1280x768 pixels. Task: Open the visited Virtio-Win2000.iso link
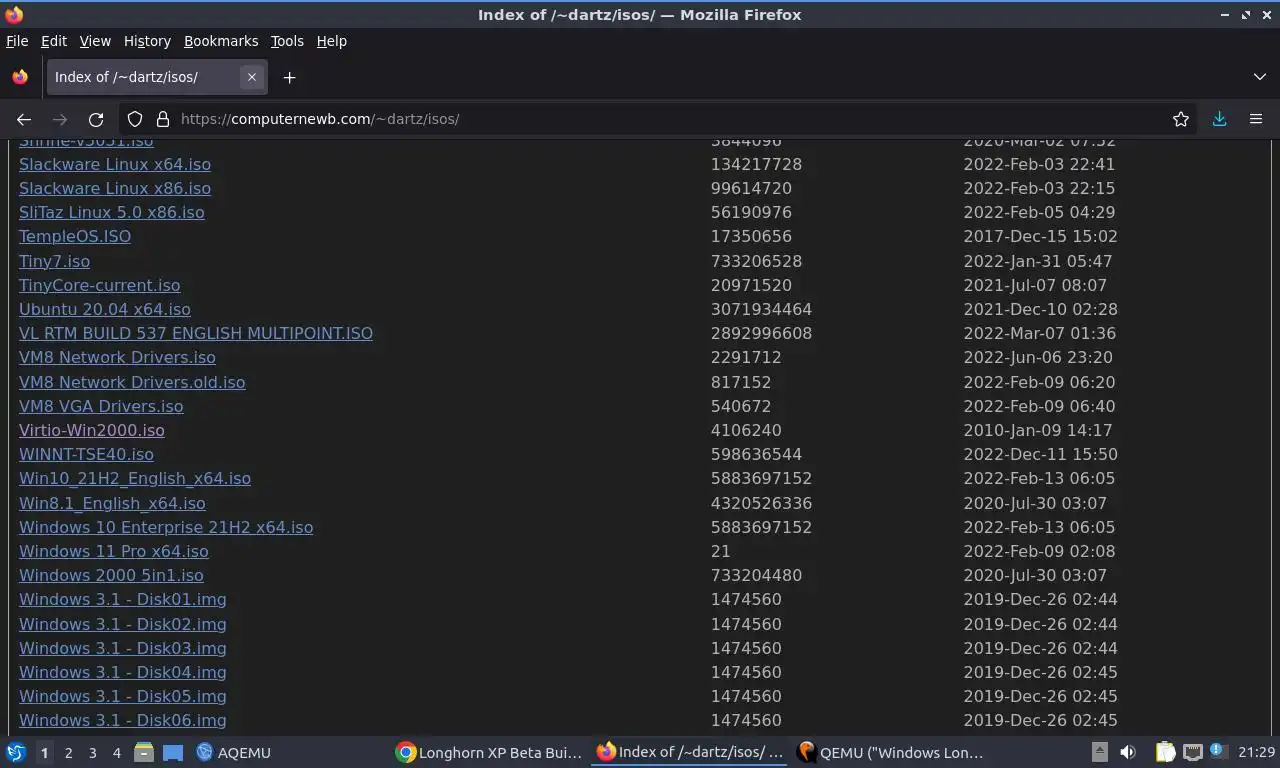[x=92, y=430]
